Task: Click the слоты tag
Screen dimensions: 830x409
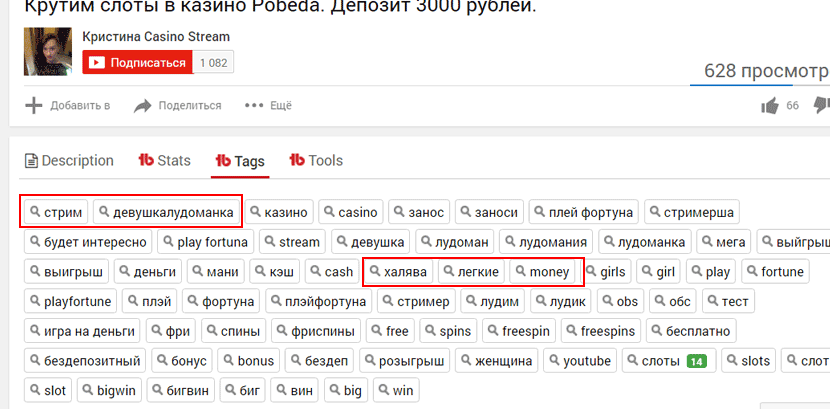Action: (669, 360)
